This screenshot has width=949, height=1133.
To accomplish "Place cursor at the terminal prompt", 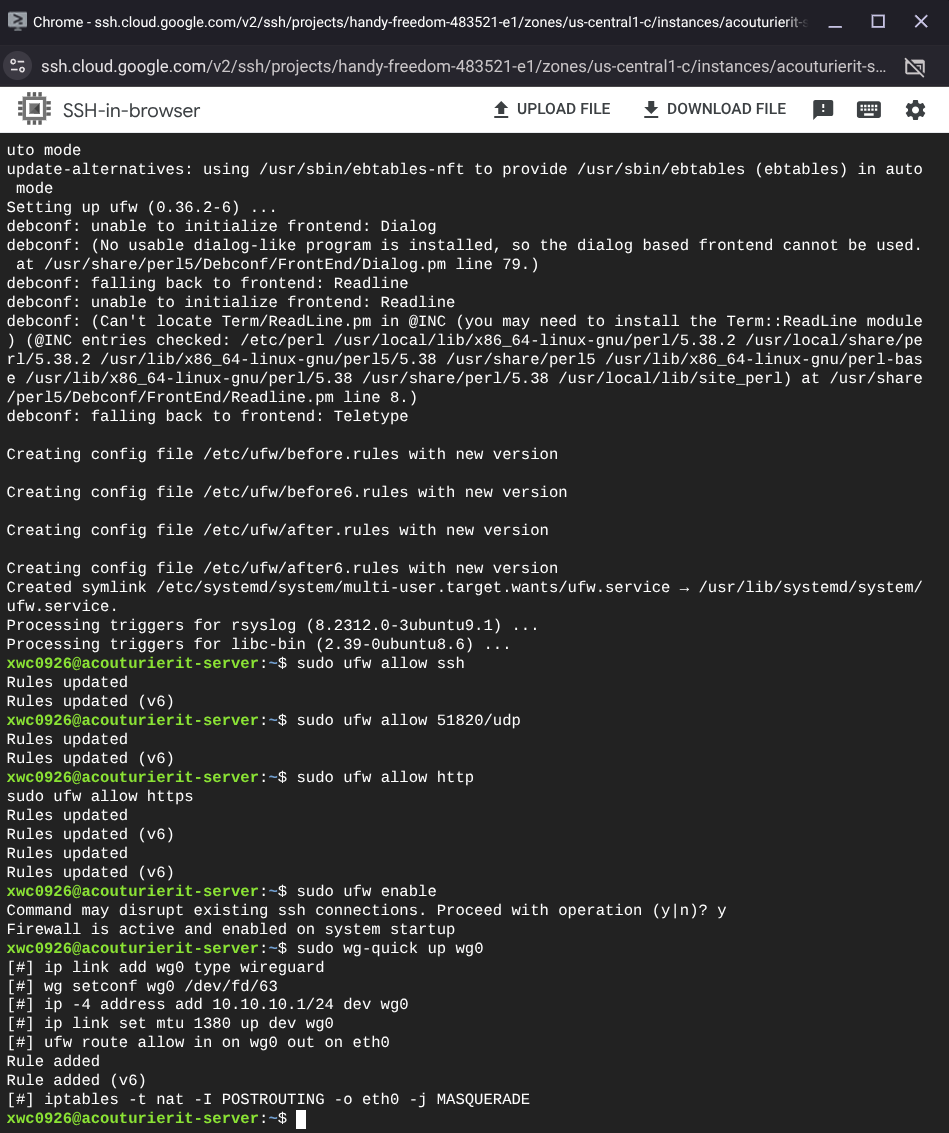I will 300,1118.
